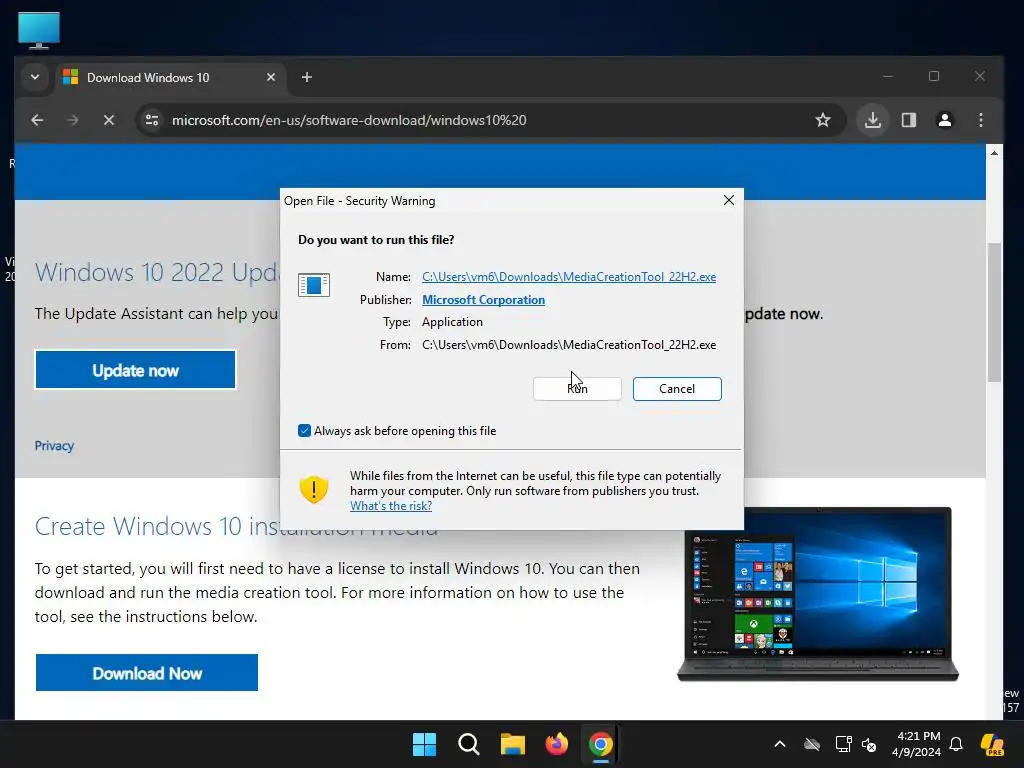Image resolution: width=1024 pixels, height=768 pixels.
Task: Open notifications bell icon
Action: pyautogui.click(x=956, y=744)
